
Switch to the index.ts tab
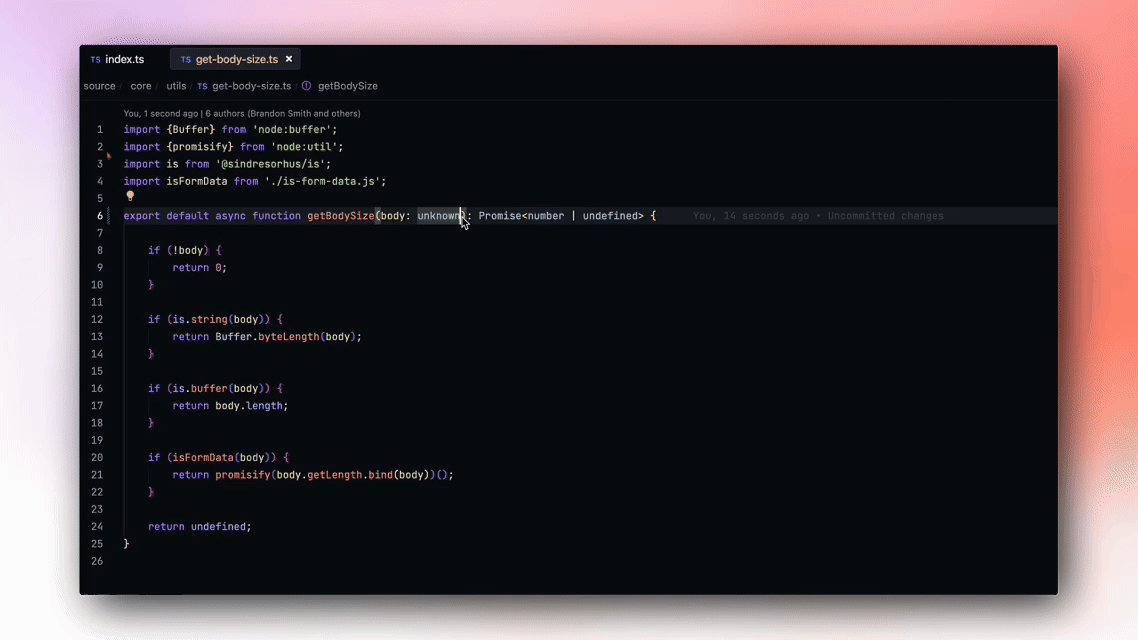(x=124, y=60)
